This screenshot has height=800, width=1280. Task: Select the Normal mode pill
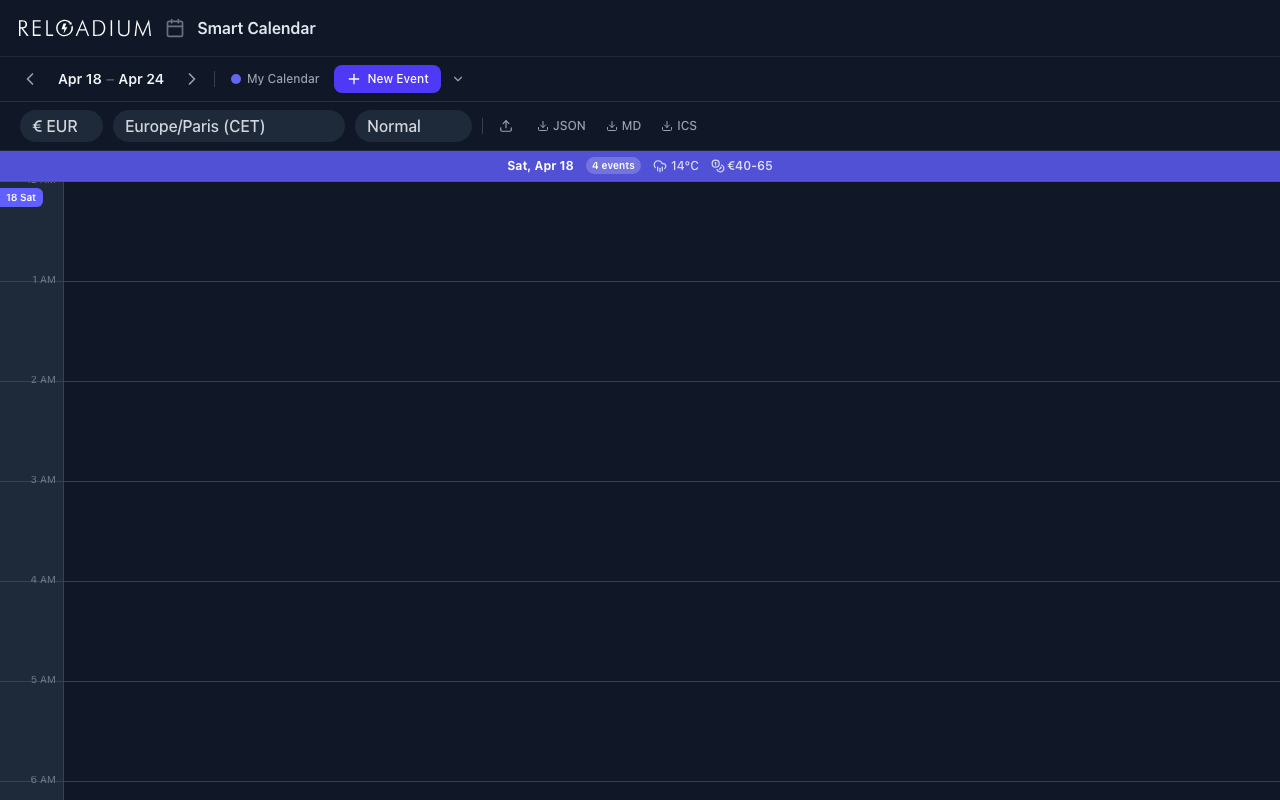click(413, 126)
